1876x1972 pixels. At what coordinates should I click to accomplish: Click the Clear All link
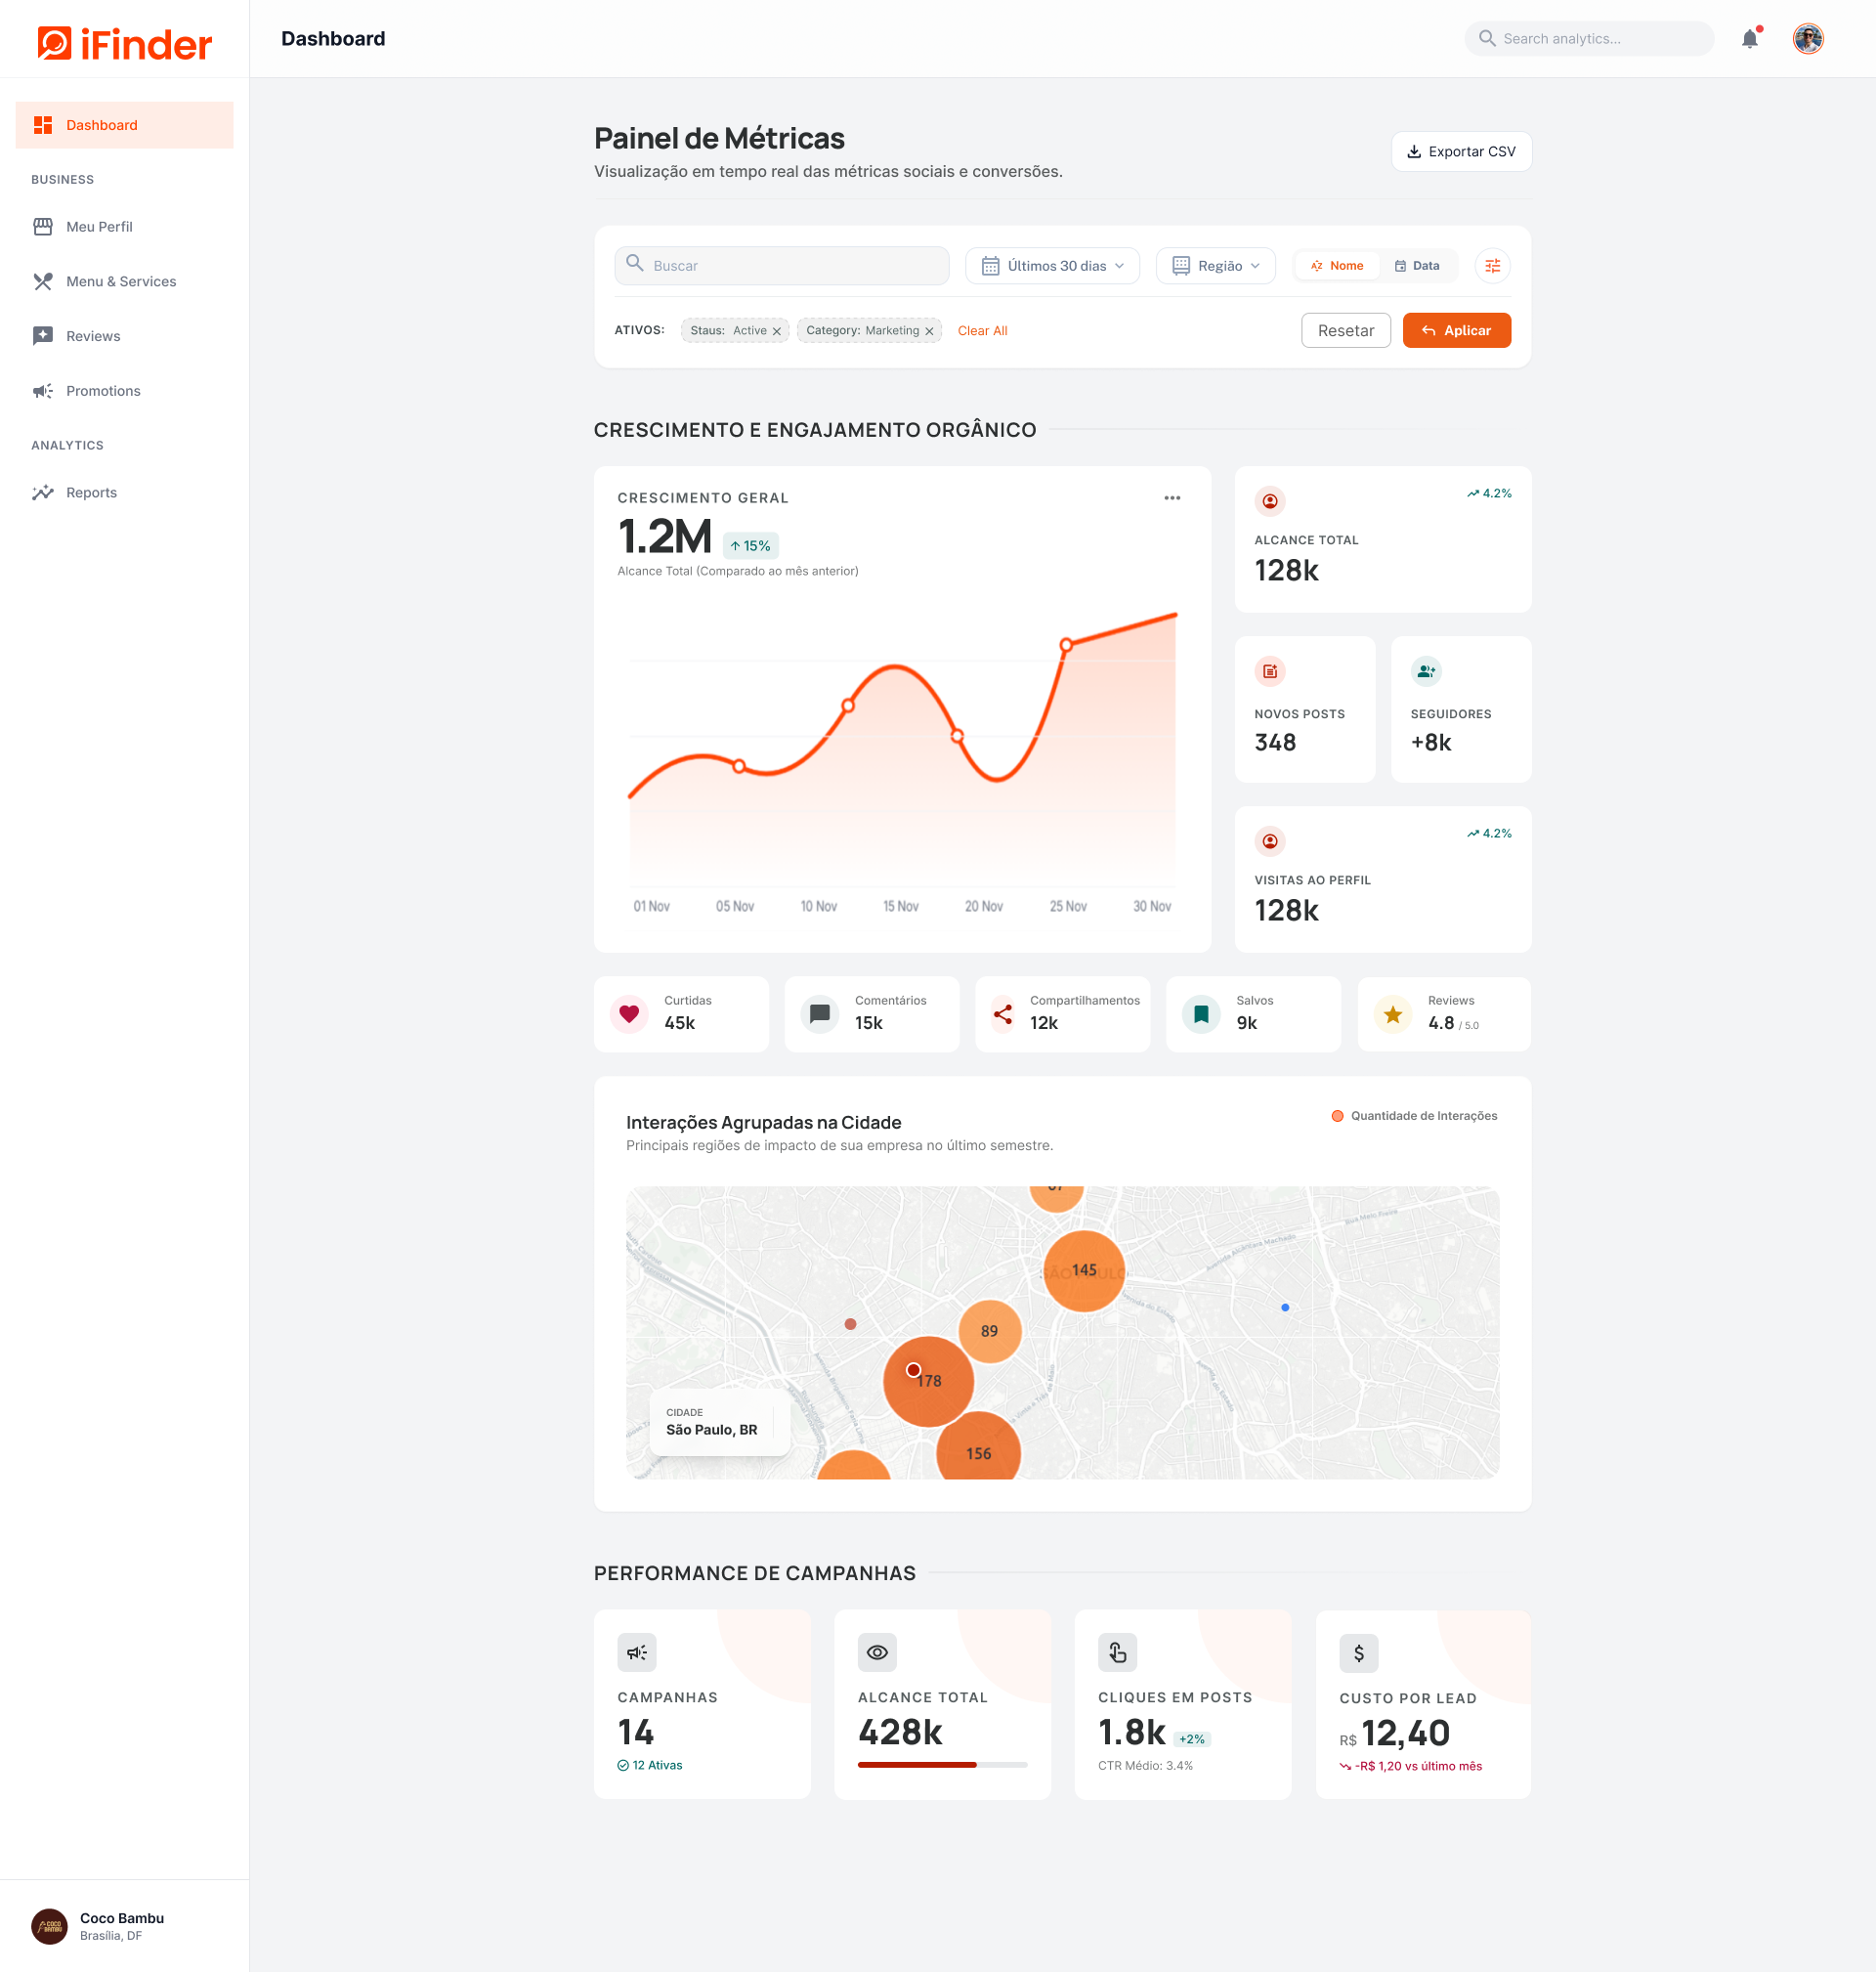tap(982, 331)
